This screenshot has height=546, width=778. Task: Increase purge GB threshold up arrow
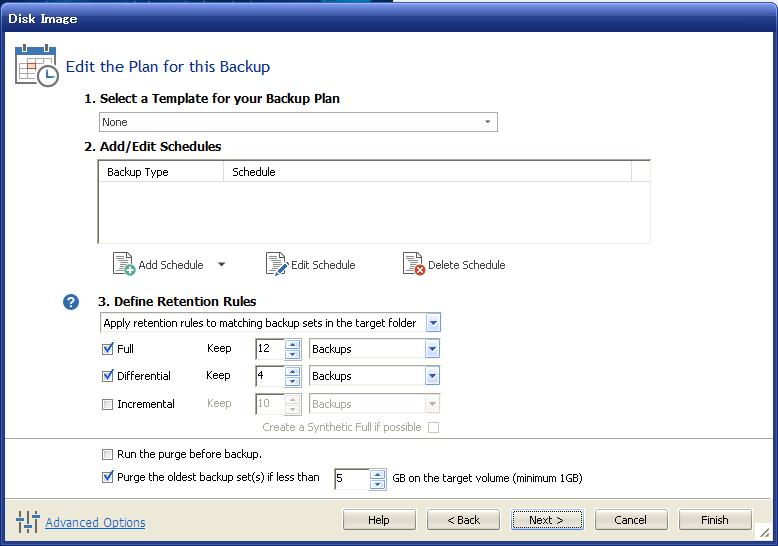click(378, 474)
